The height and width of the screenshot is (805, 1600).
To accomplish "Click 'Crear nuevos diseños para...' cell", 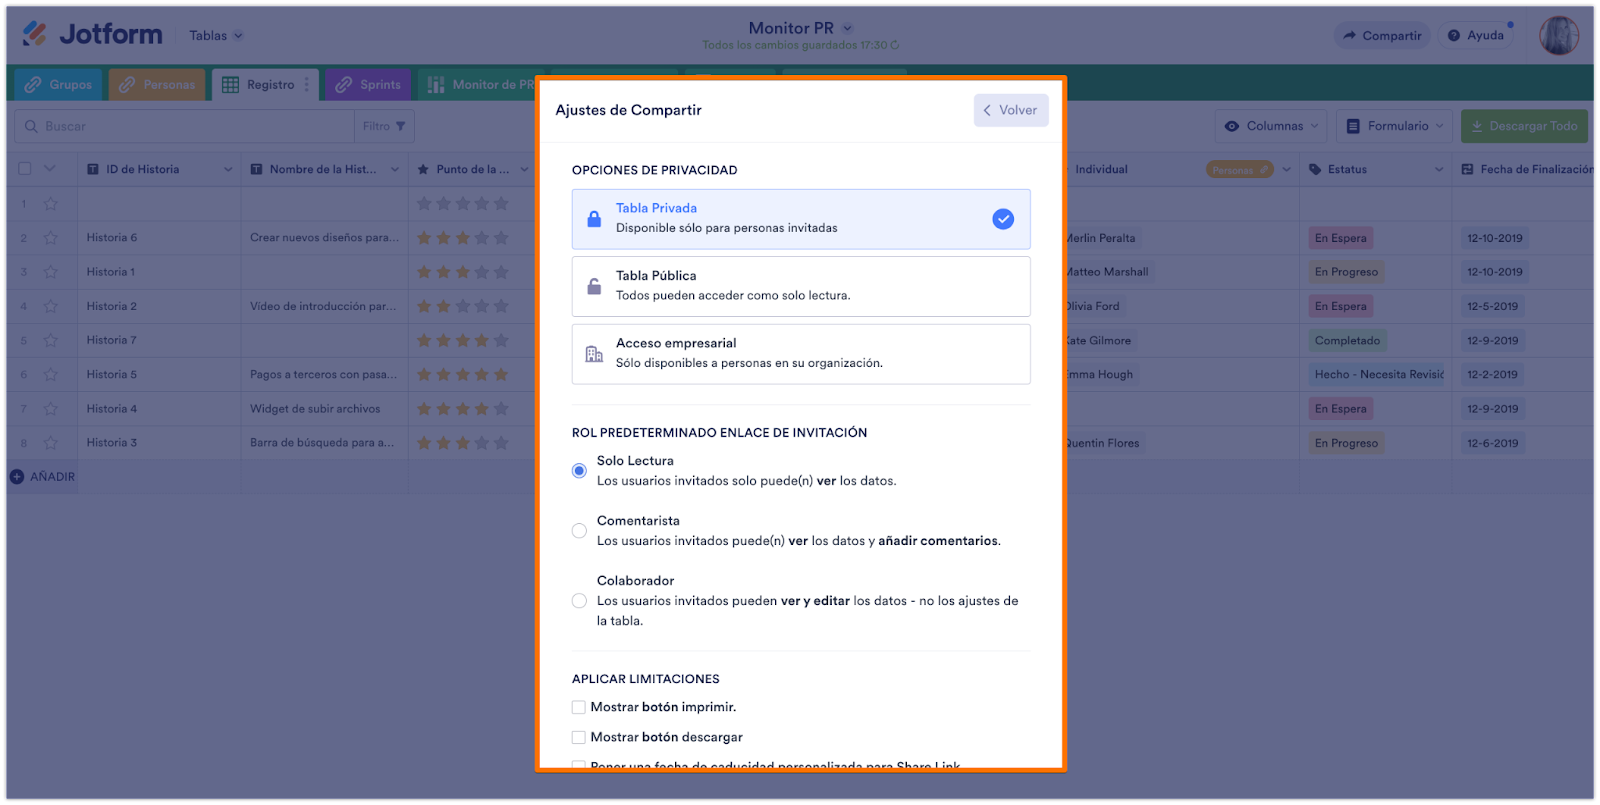I will 324,238.
